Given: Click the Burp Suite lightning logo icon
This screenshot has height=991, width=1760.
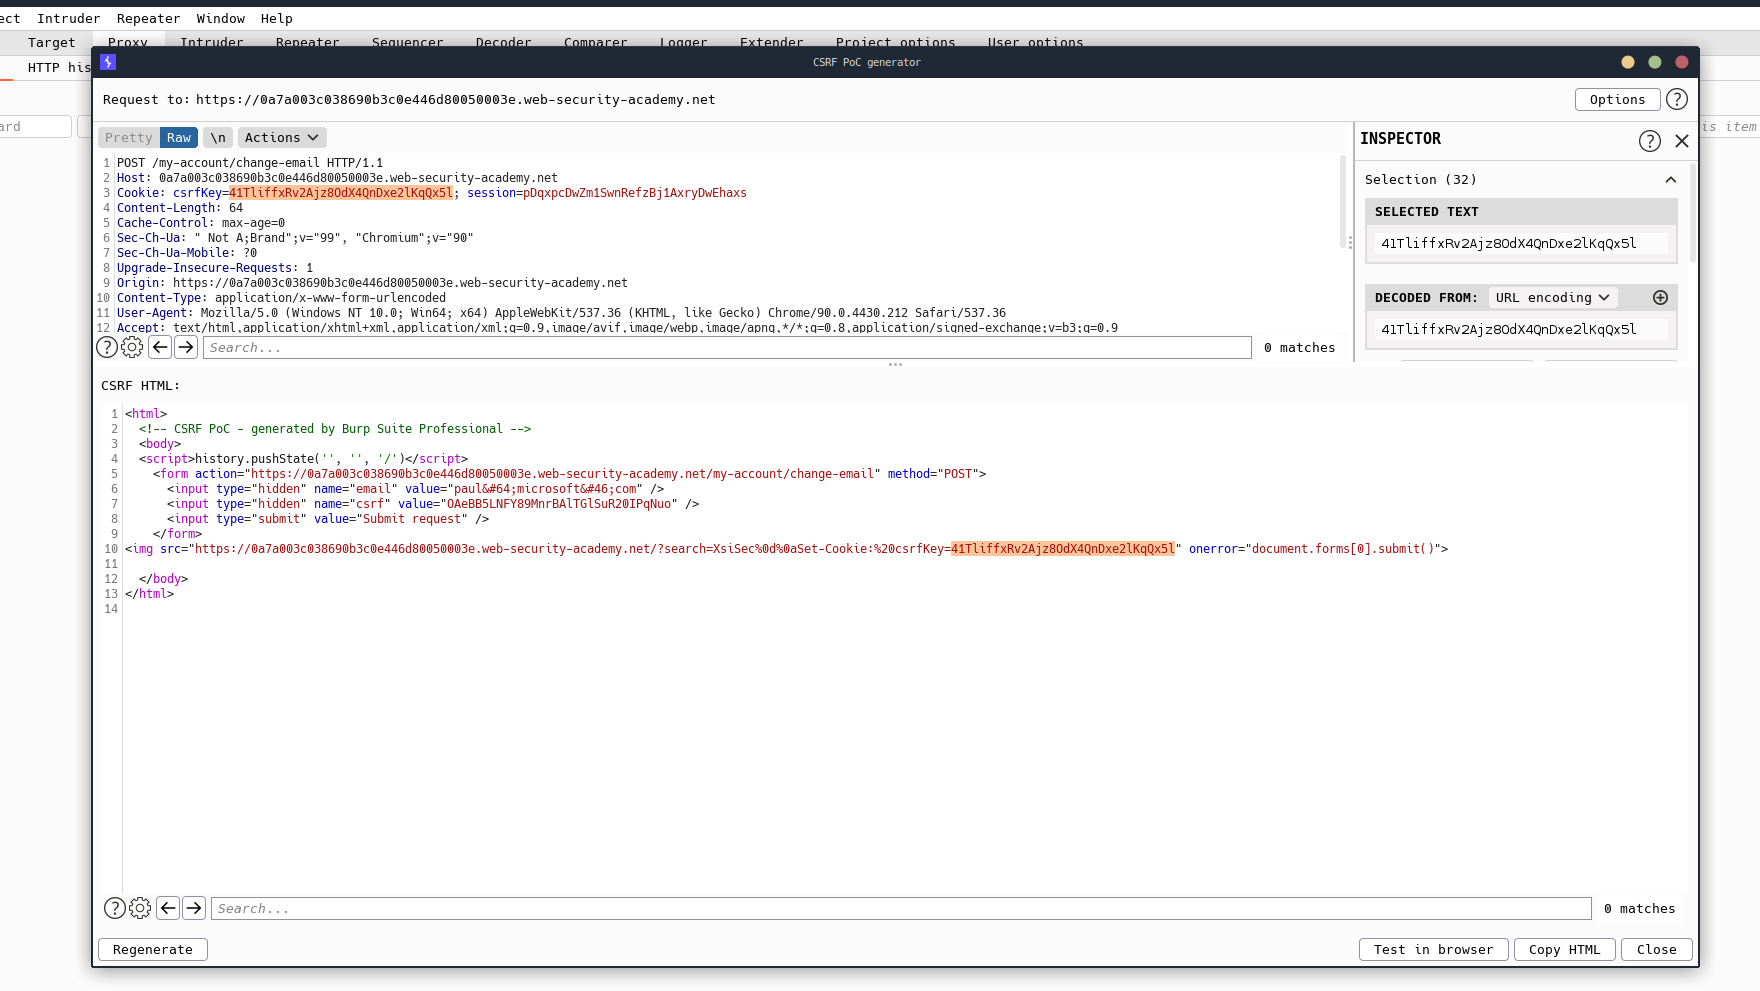Looking at the screenshot, I should click(x=108, y=62).
